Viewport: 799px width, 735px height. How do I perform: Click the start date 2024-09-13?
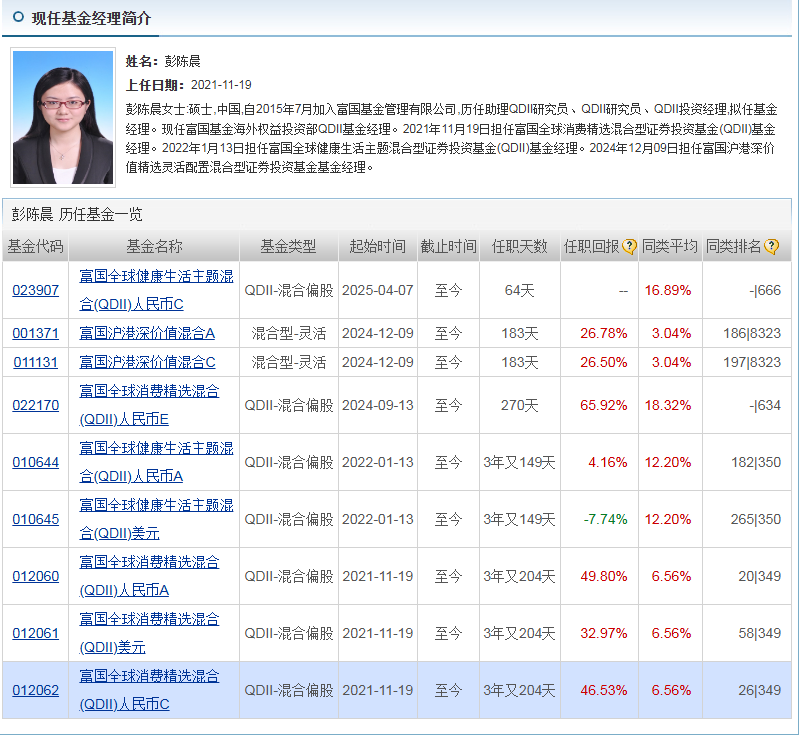click(378, 405)
